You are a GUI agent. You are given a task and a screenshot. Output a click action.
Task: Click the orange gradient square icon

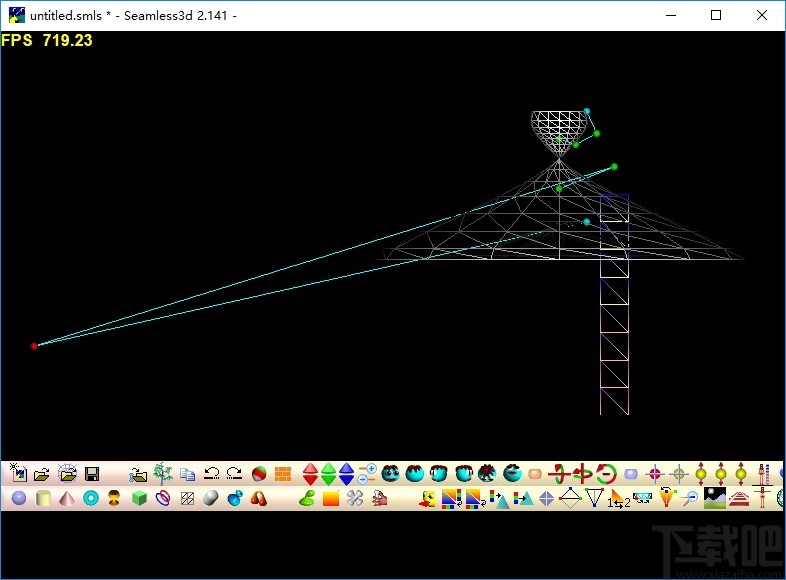coord(331,499)
